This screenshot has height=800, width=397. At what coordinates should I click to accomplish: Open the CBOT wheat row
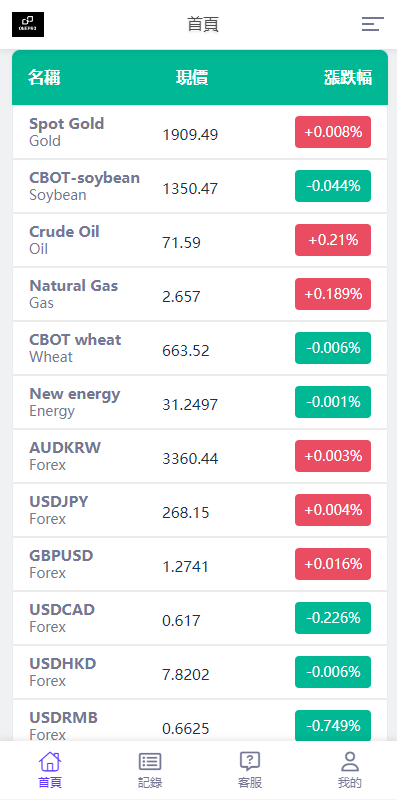click(200, 348)
